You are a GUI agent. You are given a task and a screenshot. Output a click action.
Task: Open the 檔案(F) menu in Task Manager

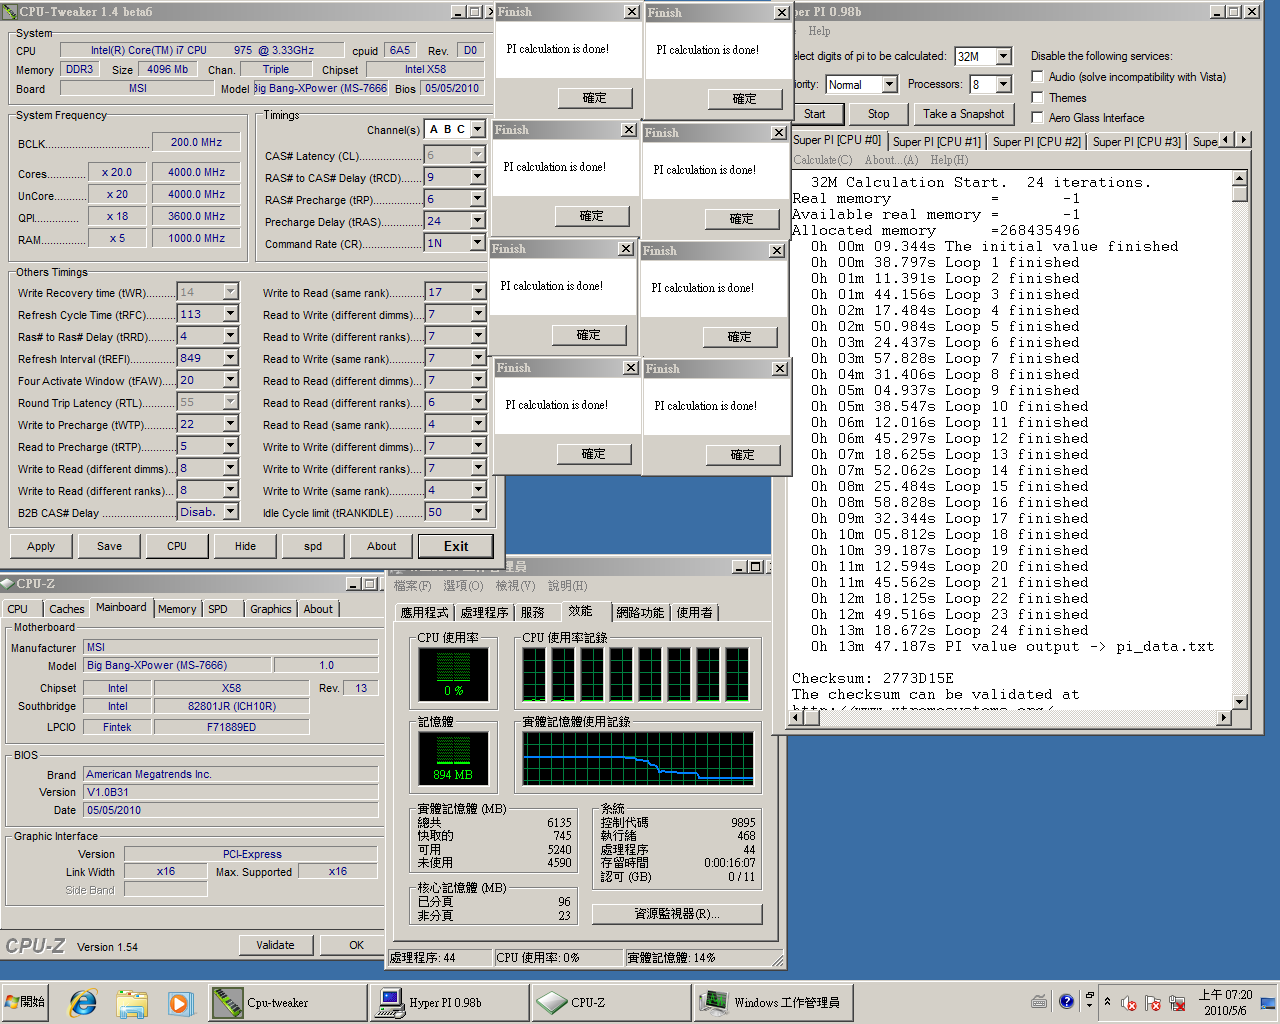pos(413,586)
